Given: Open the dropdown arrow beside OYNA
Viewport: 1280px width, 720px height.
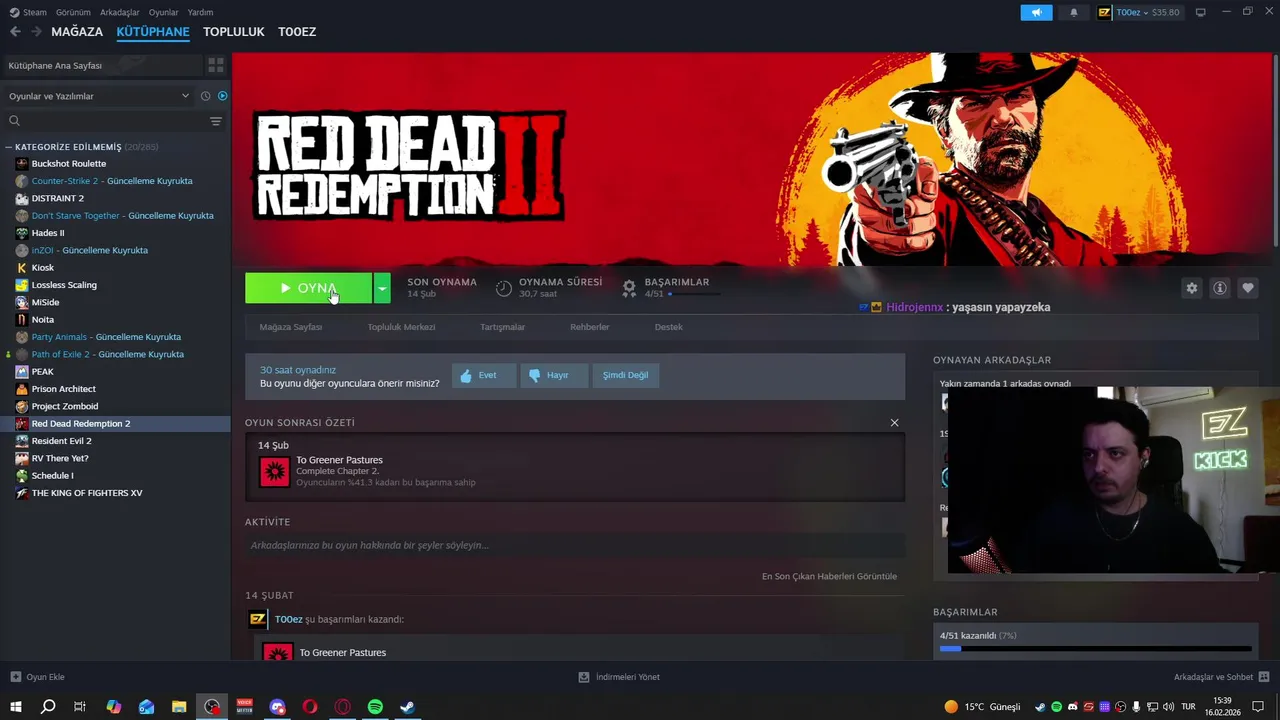Looking at the screenshot, I should (382, 288).
